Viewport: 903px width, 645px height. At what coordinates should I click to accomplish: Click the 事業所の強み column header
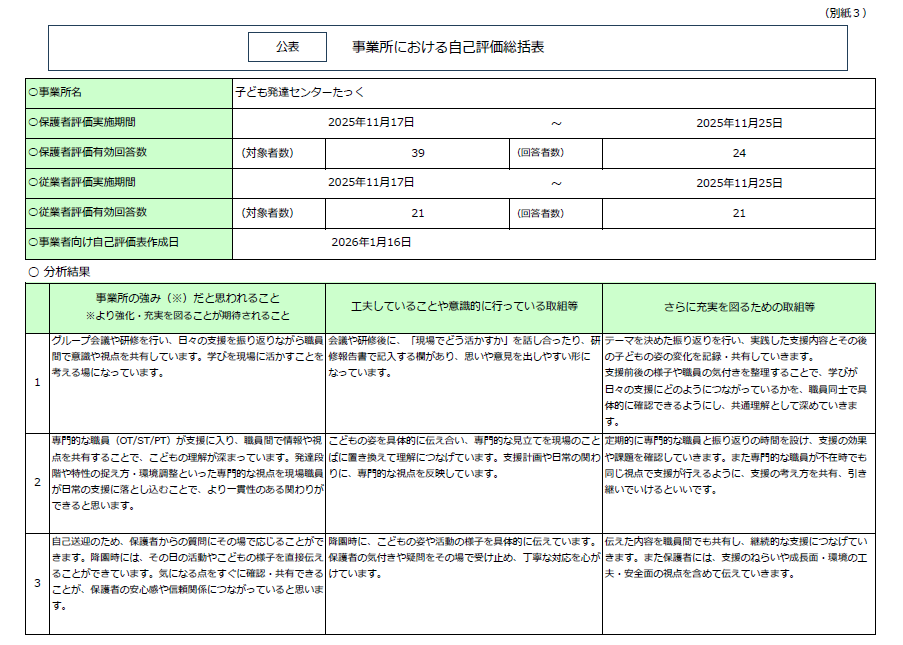coord(187,306)
